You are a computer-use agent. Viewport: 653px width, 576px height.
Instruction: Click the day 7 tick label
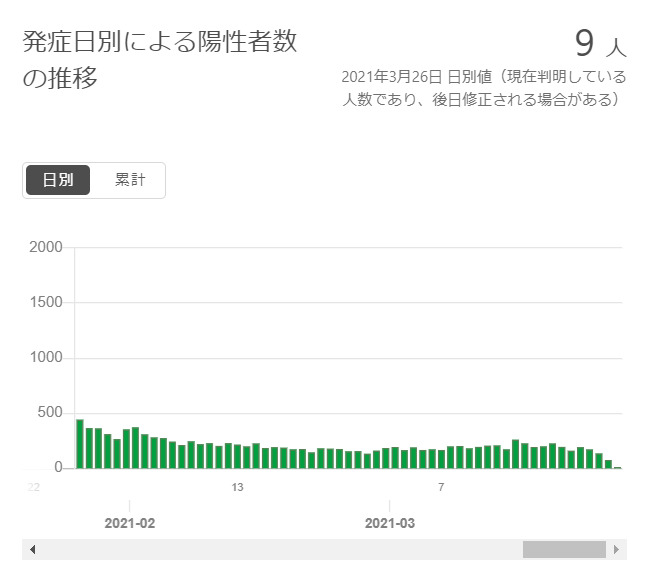(441, 488)
